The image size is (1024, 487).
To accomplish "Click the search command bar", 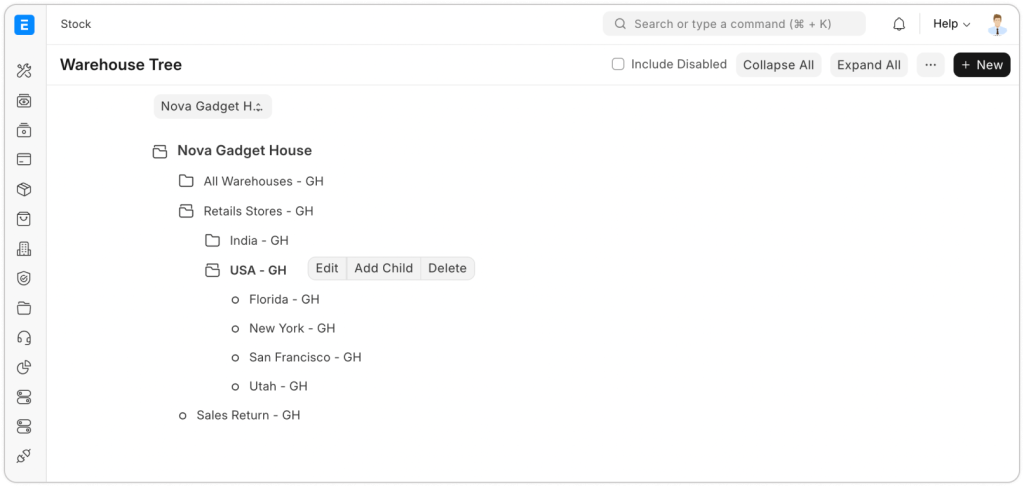I will (733, 24).
